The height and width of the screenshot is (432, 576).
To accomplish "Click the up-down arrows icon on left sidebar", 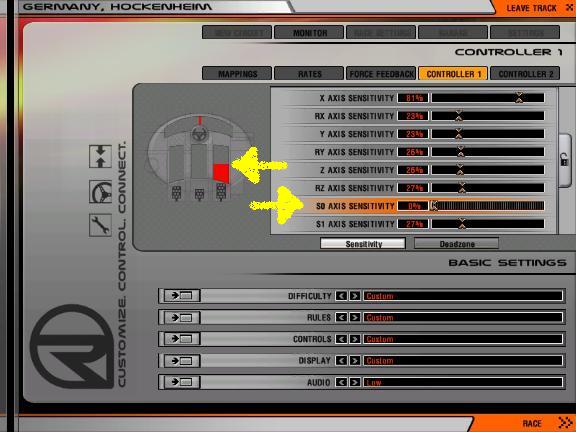I will point(100,156).
